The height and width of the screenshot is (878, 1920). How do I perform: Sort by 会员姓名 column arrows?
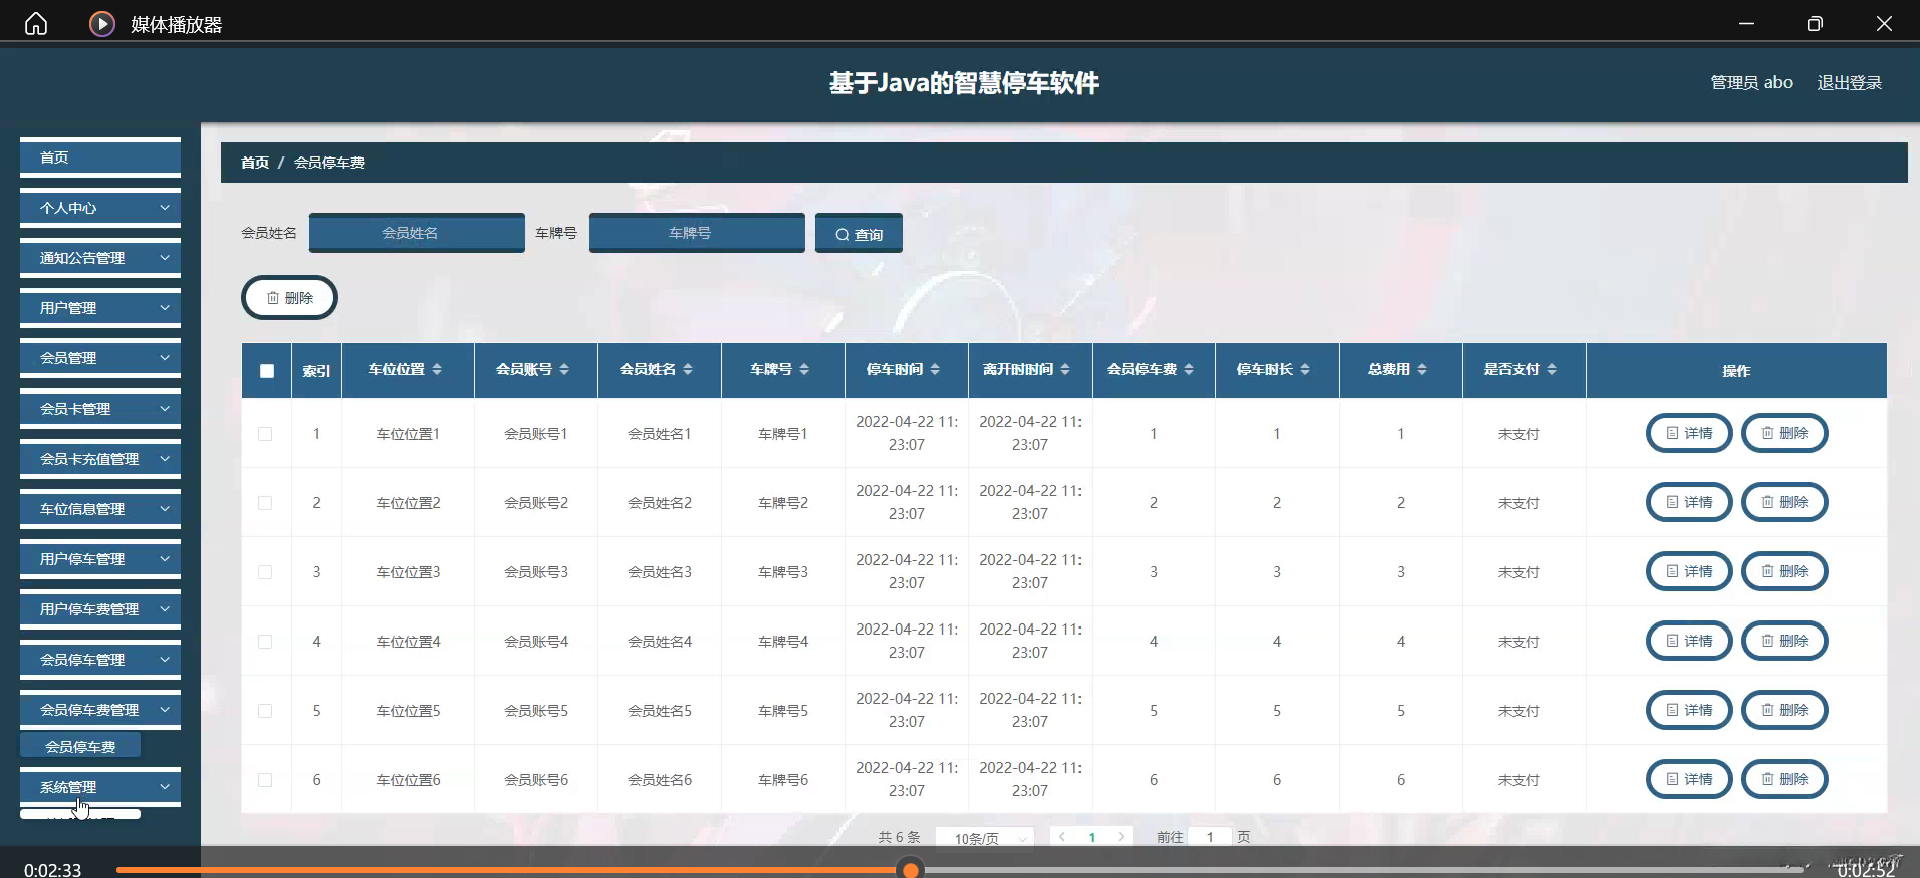coord(688,370)
